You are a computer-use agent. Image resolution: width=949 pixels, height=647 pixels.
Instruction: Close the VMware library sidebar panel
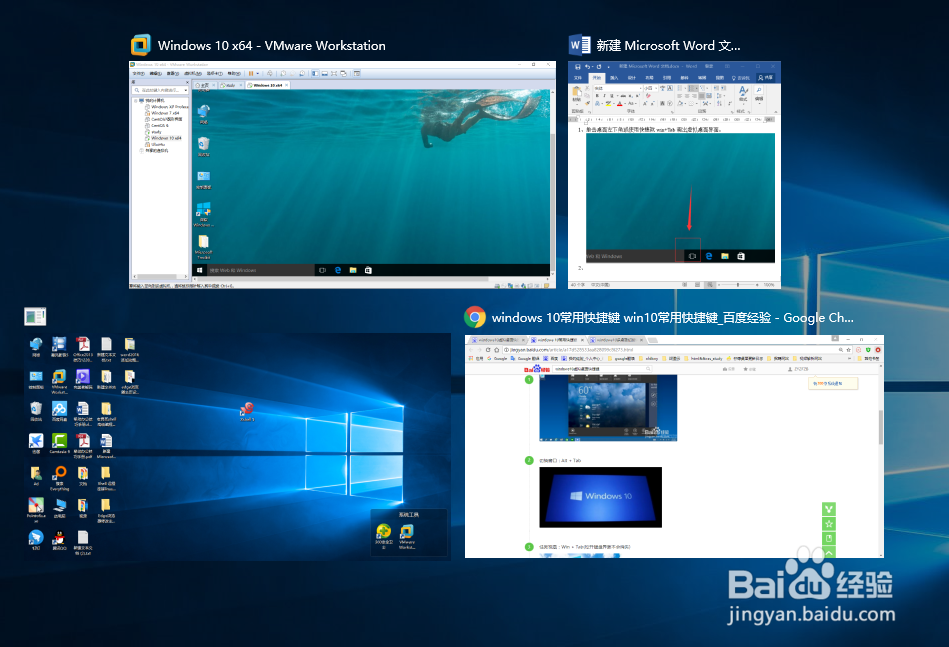coord(187,82)
